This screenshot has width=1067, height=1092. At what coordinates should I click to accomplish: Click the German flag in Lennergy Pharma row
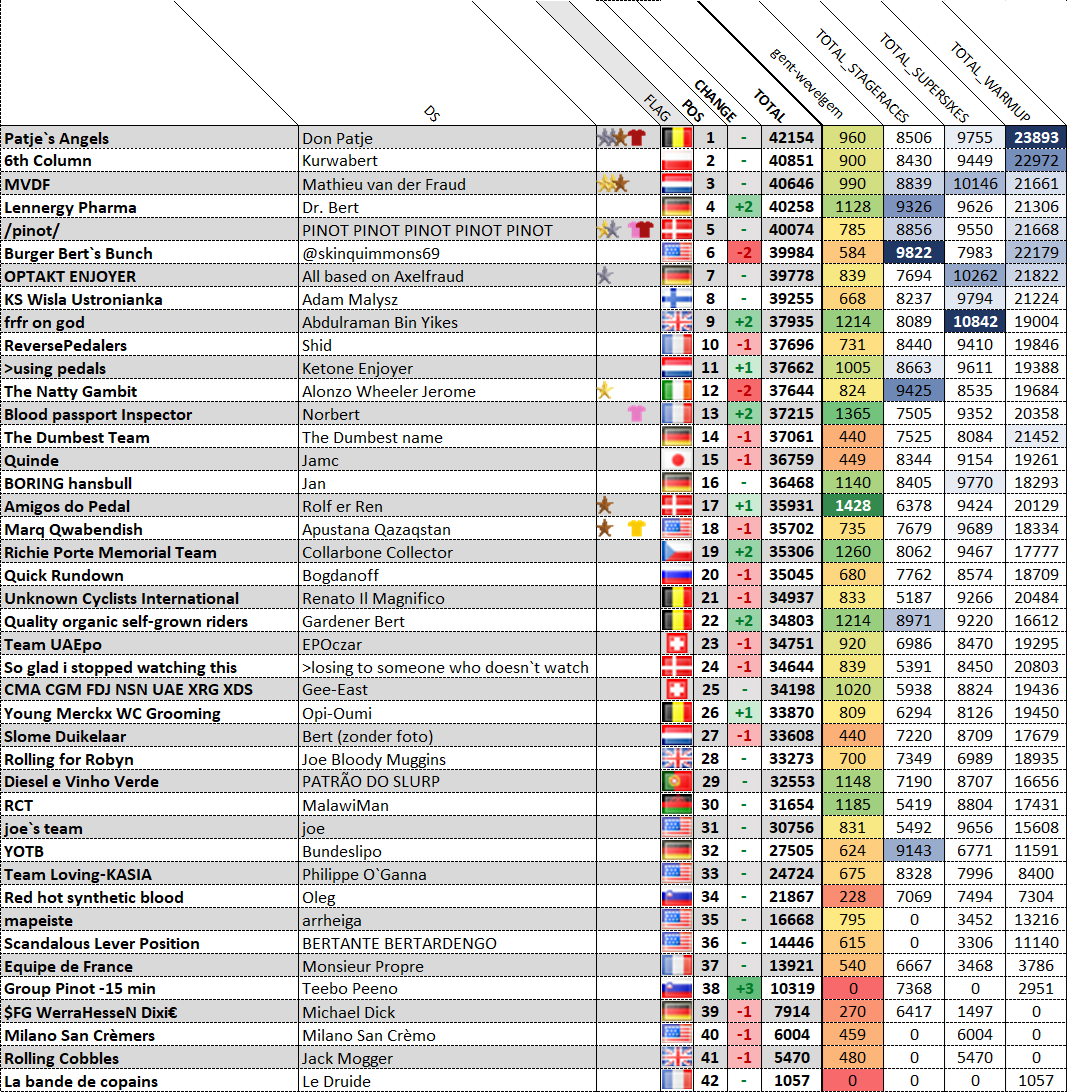pyautogui.click(x=677, y=206)
